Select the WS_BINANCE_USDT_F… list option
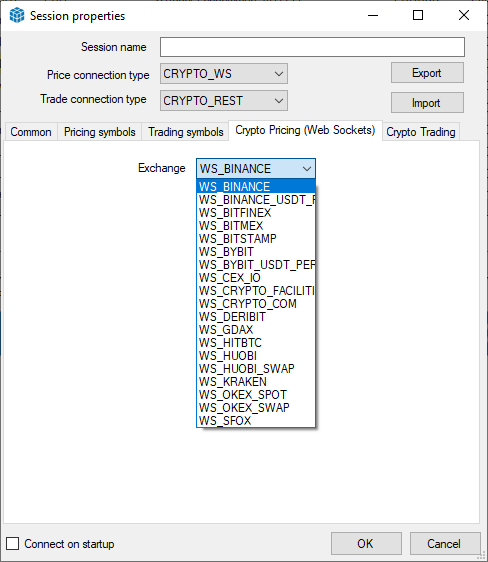The image size is (488, 562). [256, 200]
